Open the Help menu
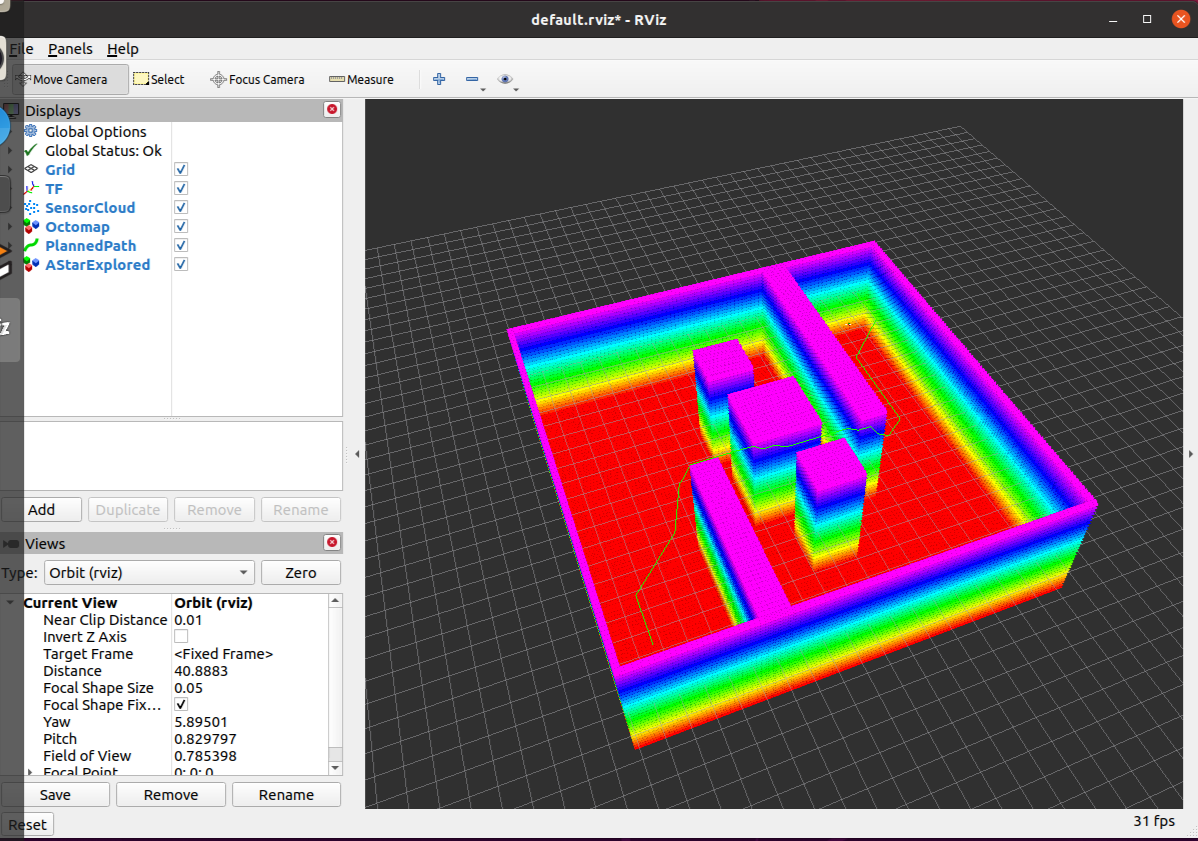This screenshot has width=1198, height=841. pyautogui.click(x=122, y=49)
